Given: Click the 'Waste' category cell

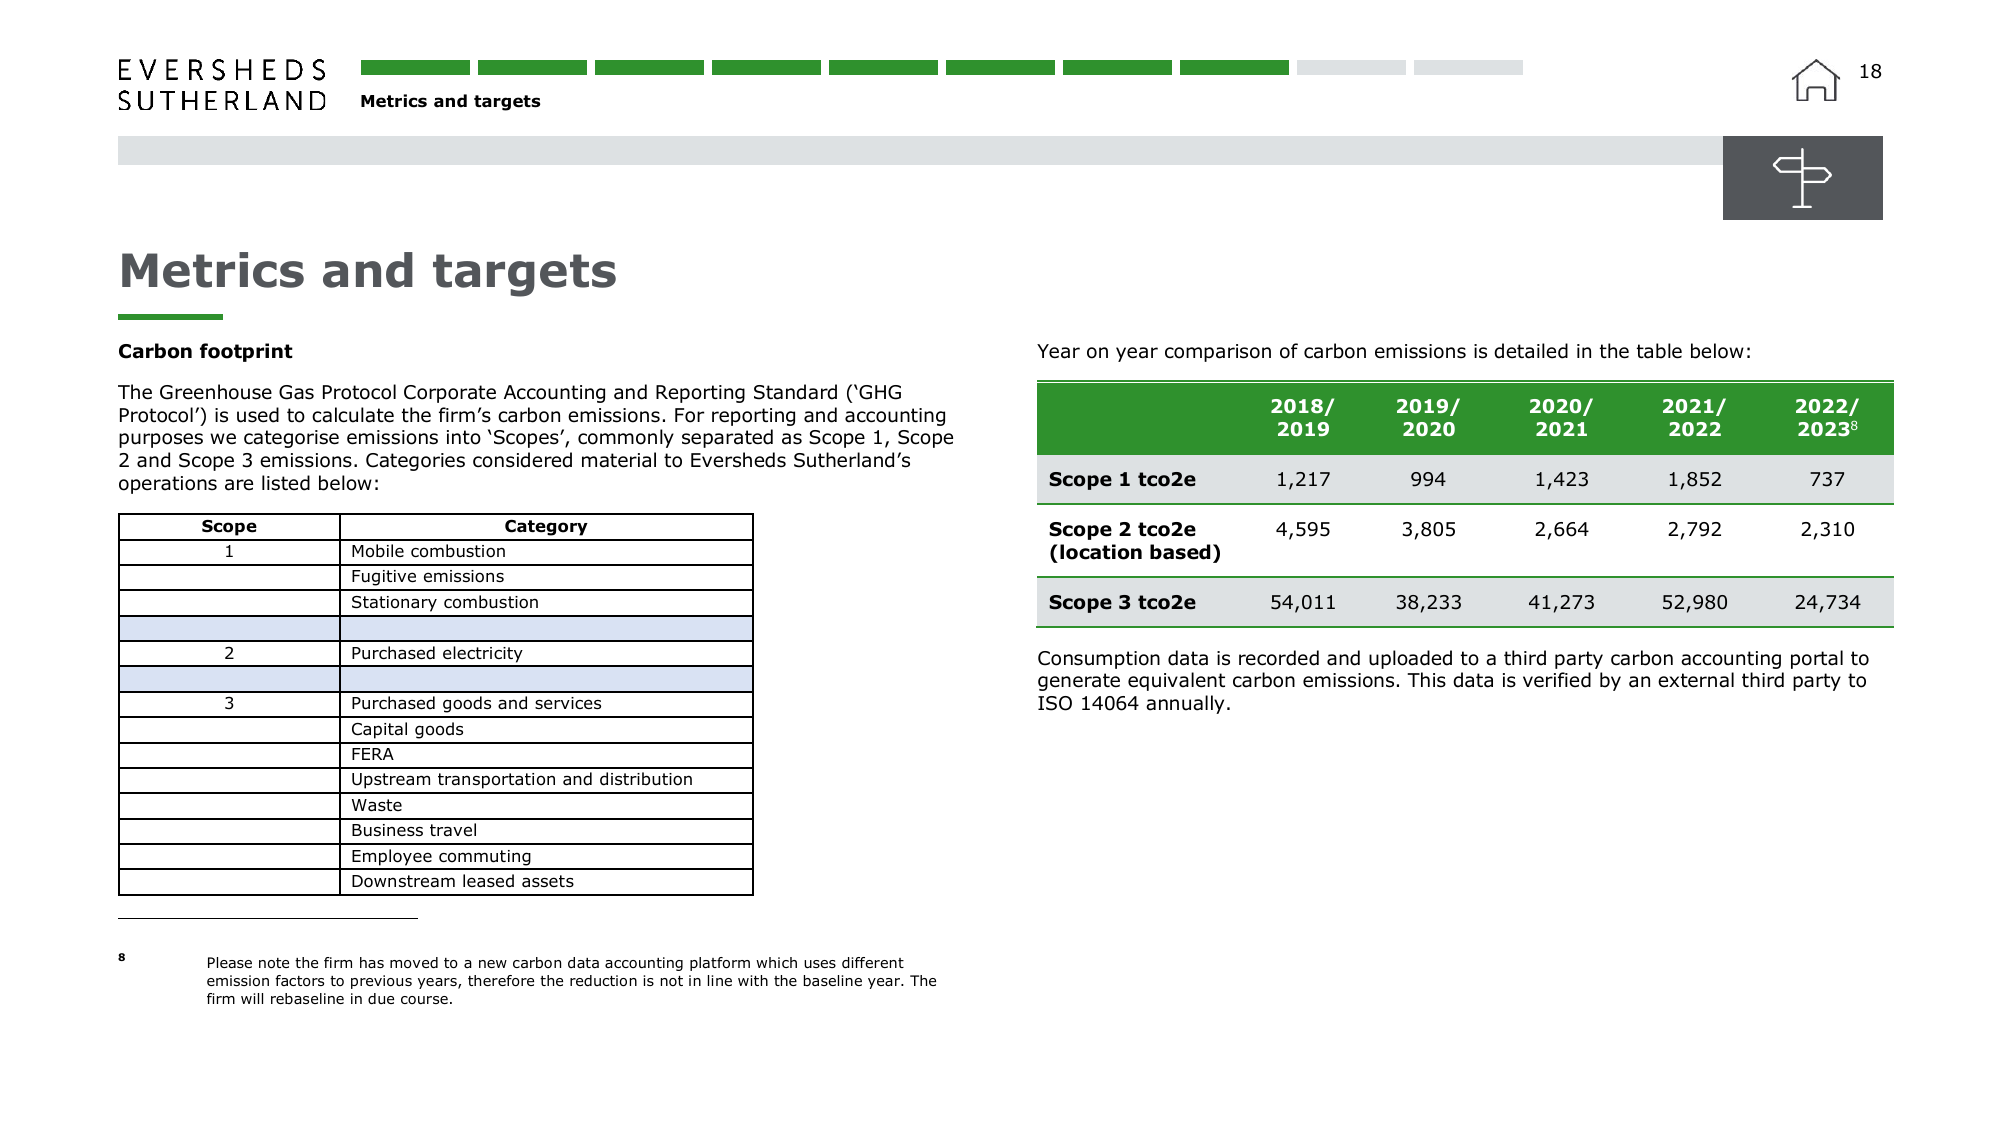Looking at the screenshot, I should [546, 806].
